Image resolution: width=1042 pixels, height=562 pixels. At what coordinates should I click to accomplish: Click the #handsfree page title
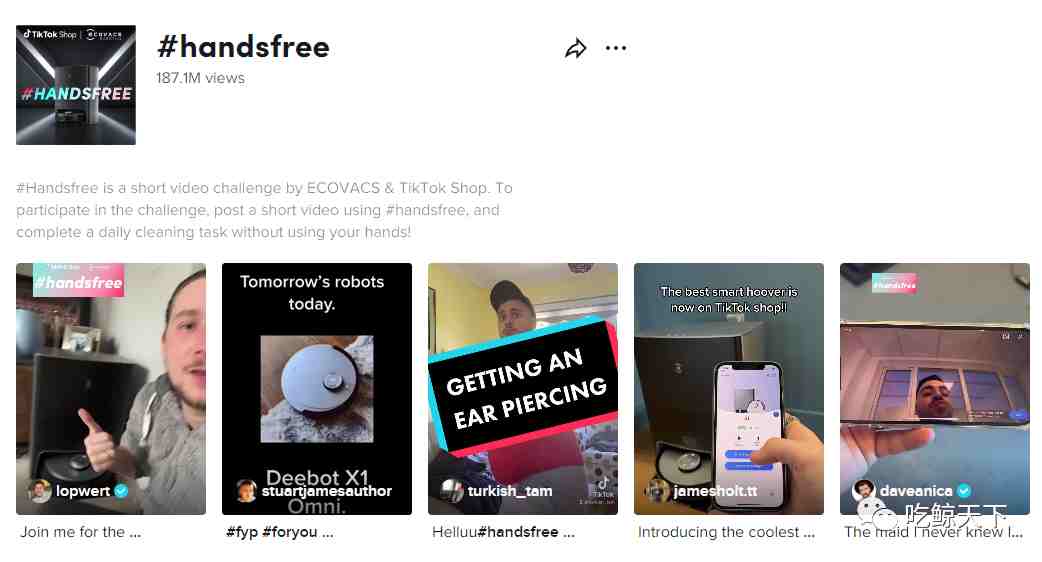[243, 47]
